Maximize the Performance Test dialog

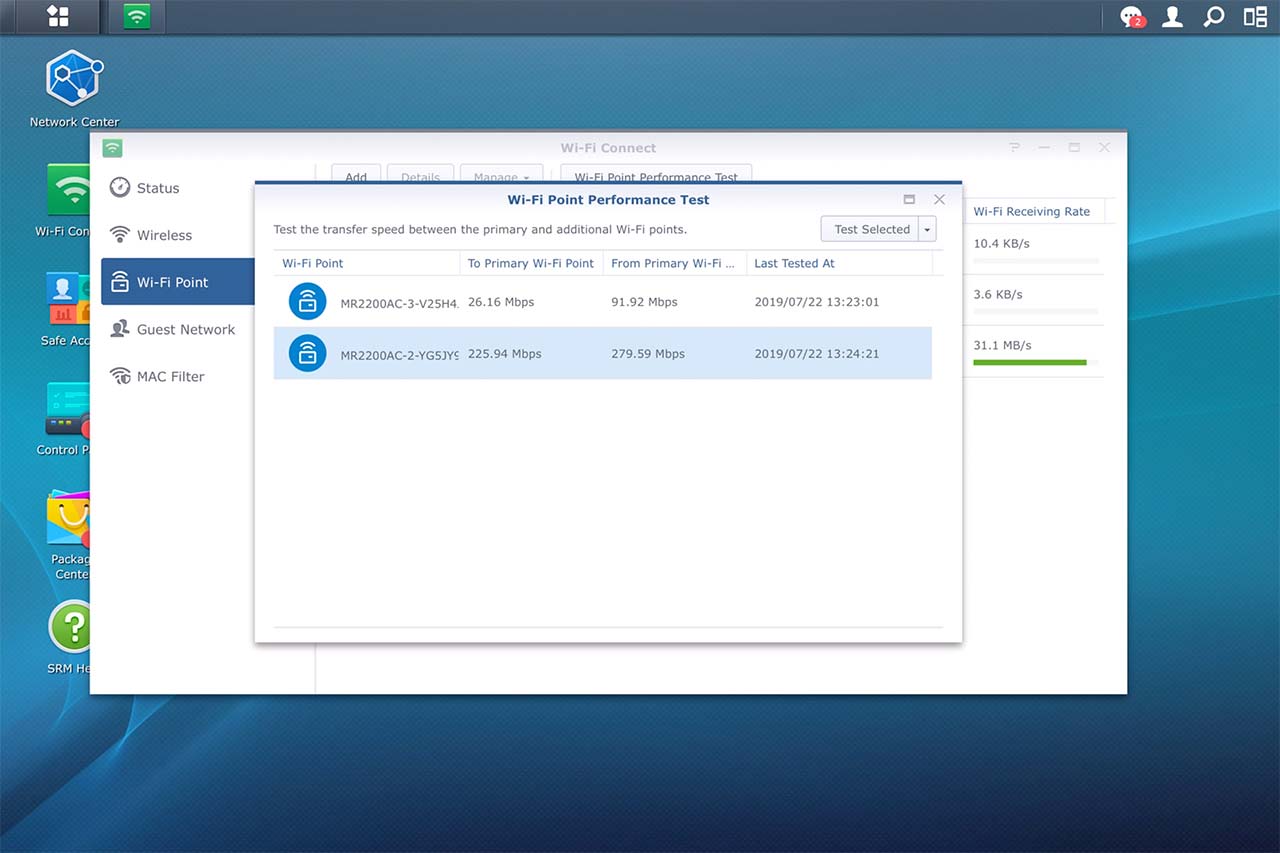[x=909, y=199]
